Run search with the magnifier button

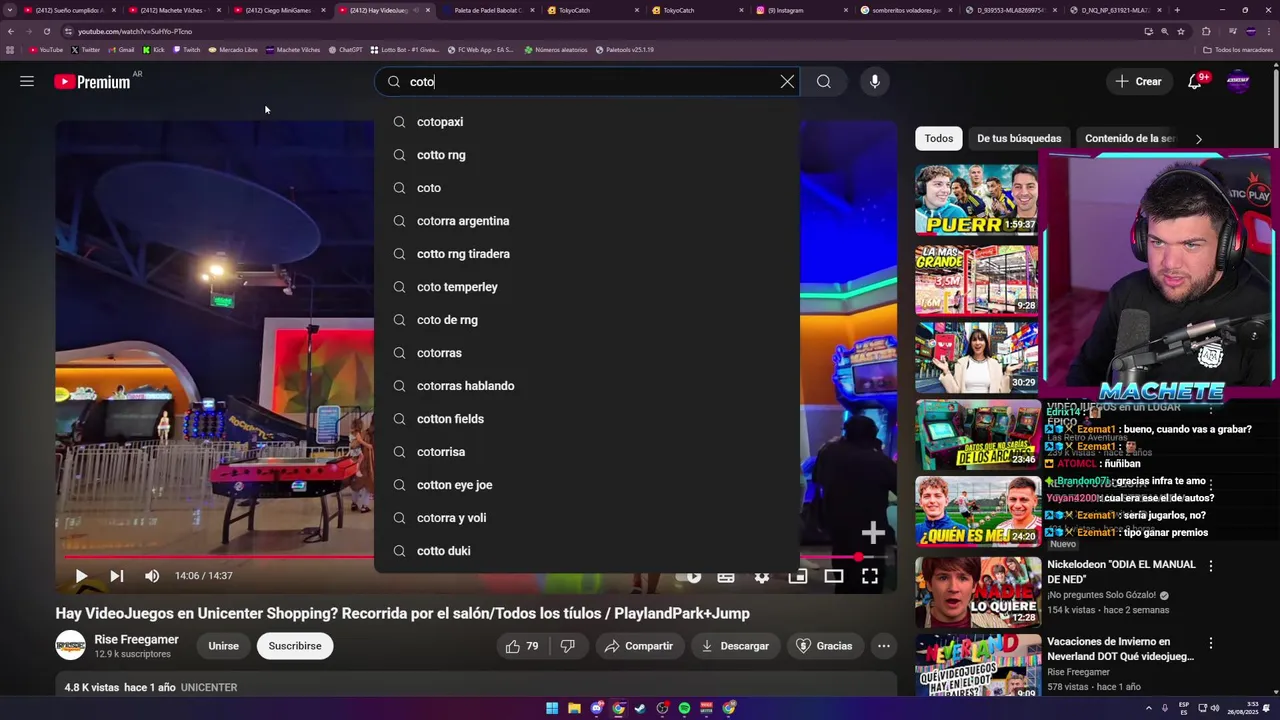(824, 82)
